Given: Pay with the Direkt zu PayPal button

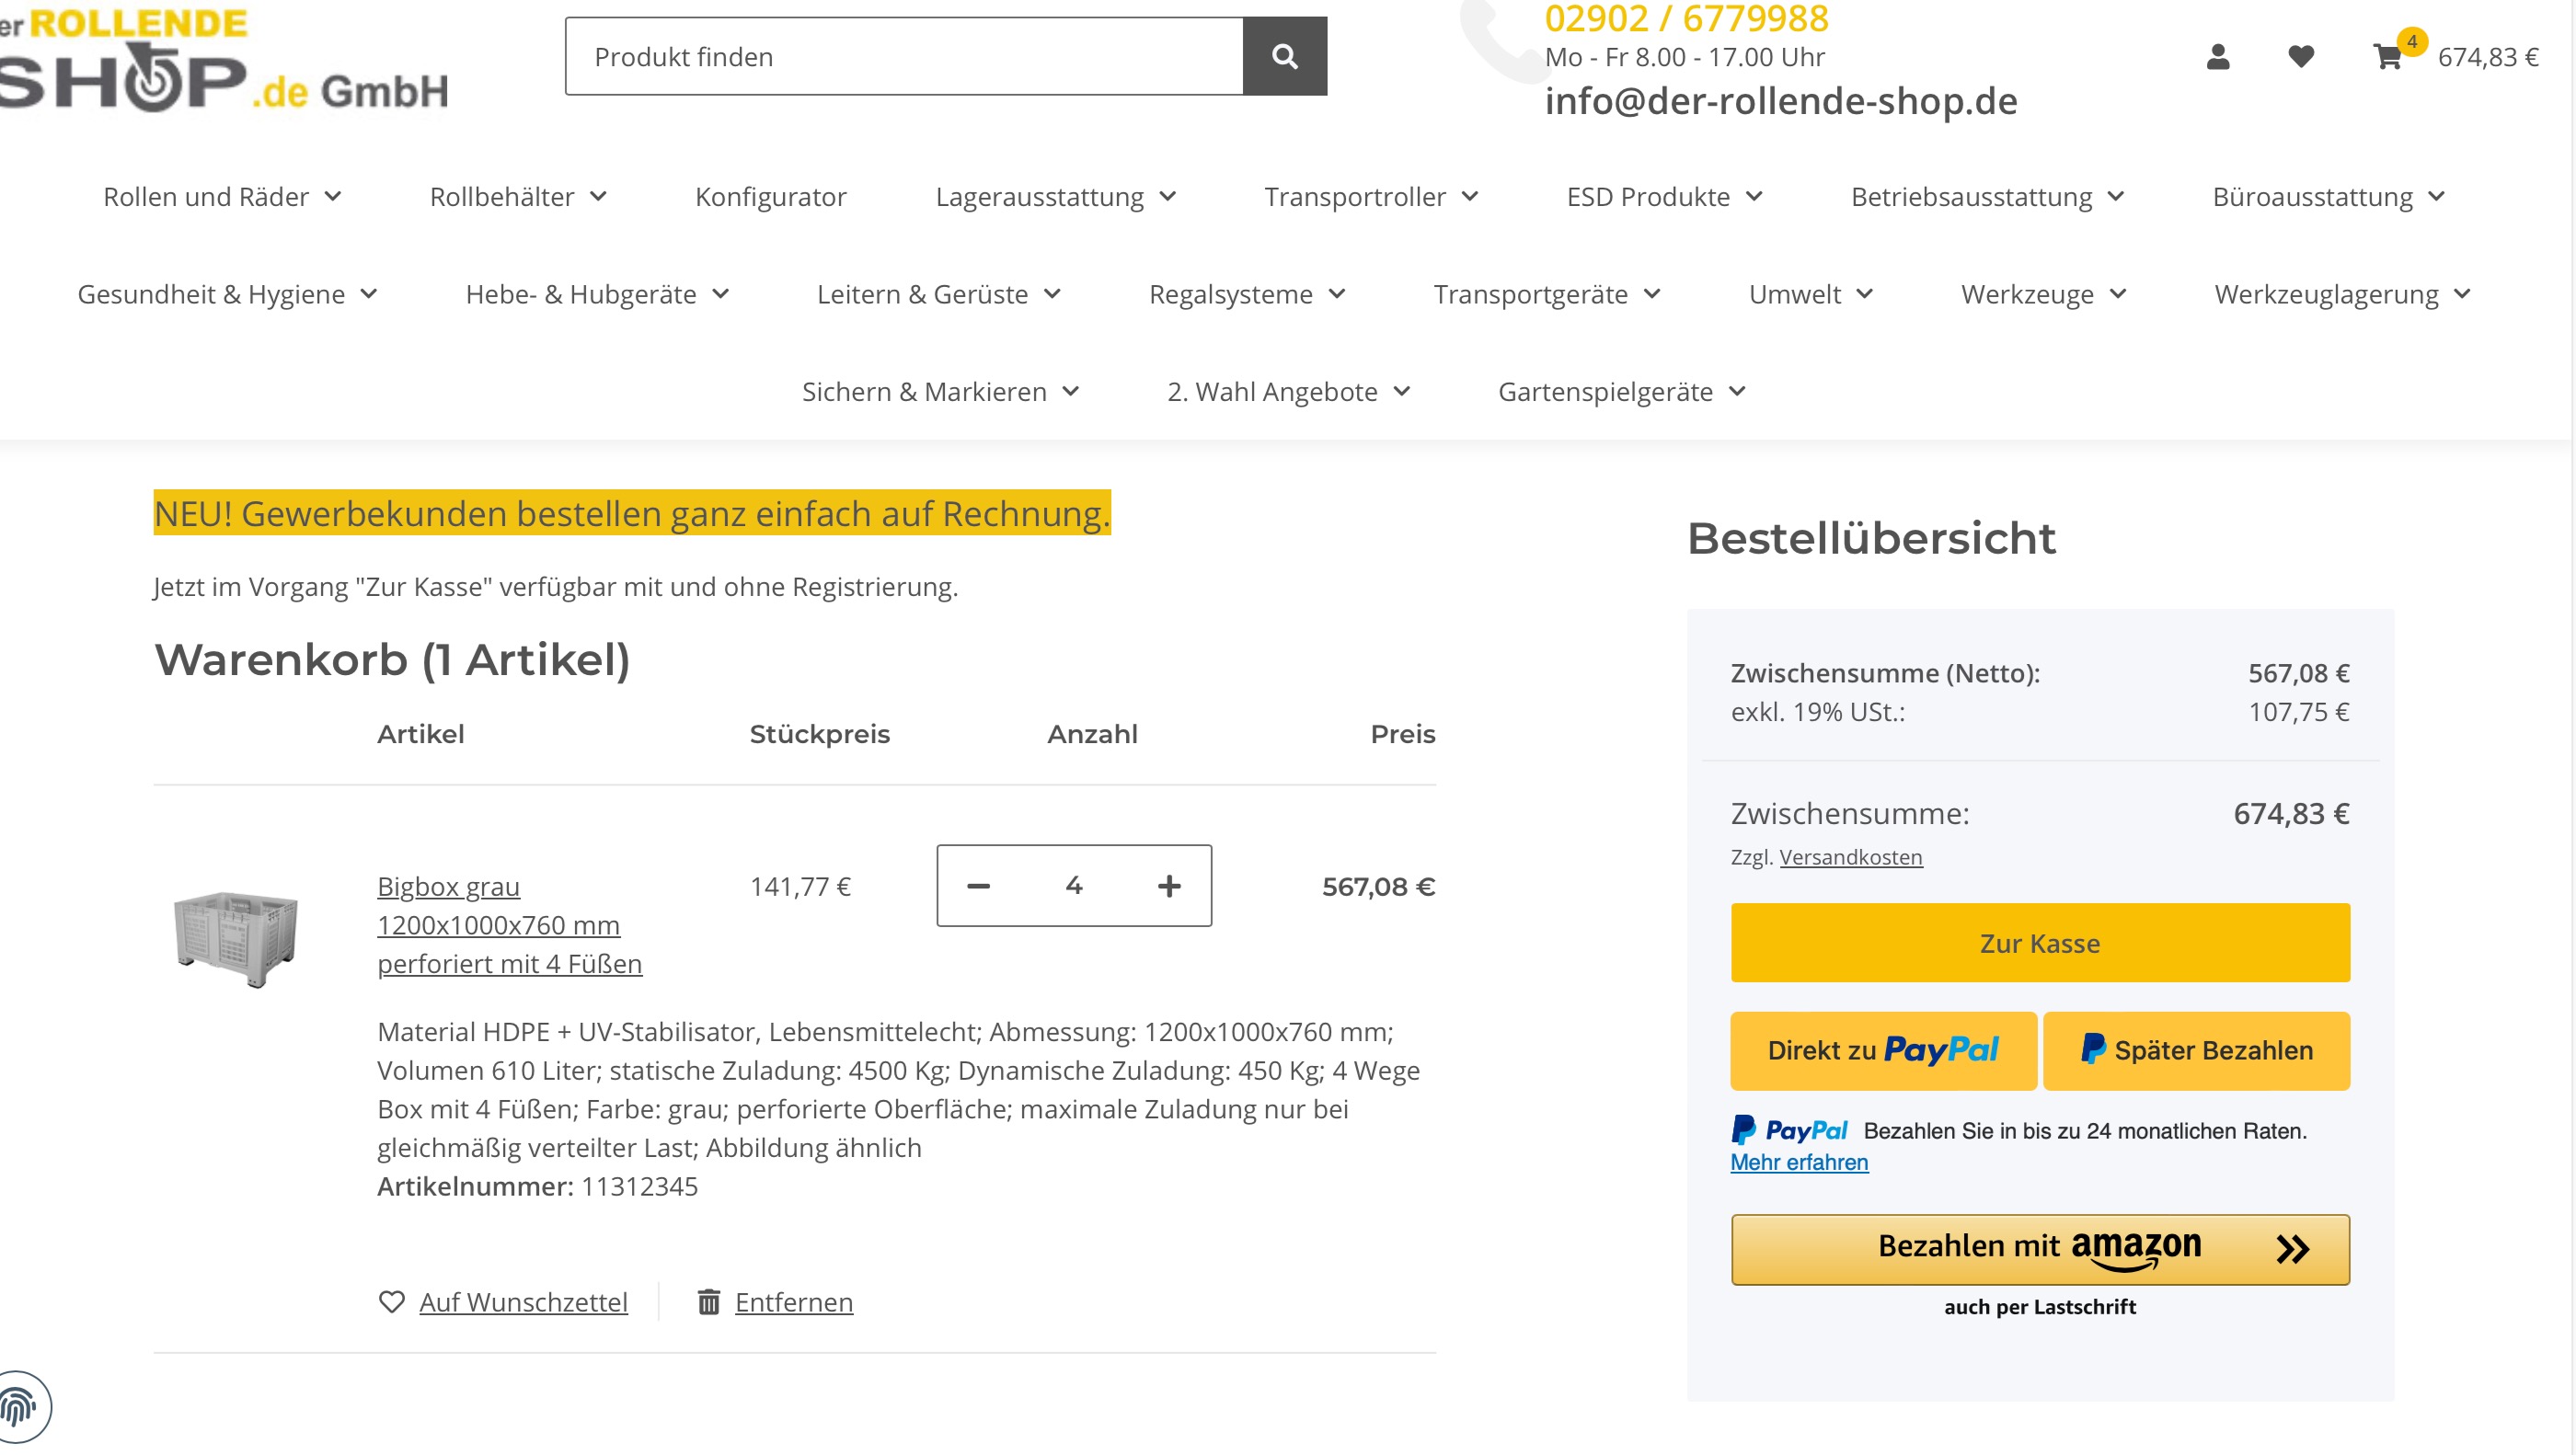Looking at the screenshot, I should tap(1883, 1051).
